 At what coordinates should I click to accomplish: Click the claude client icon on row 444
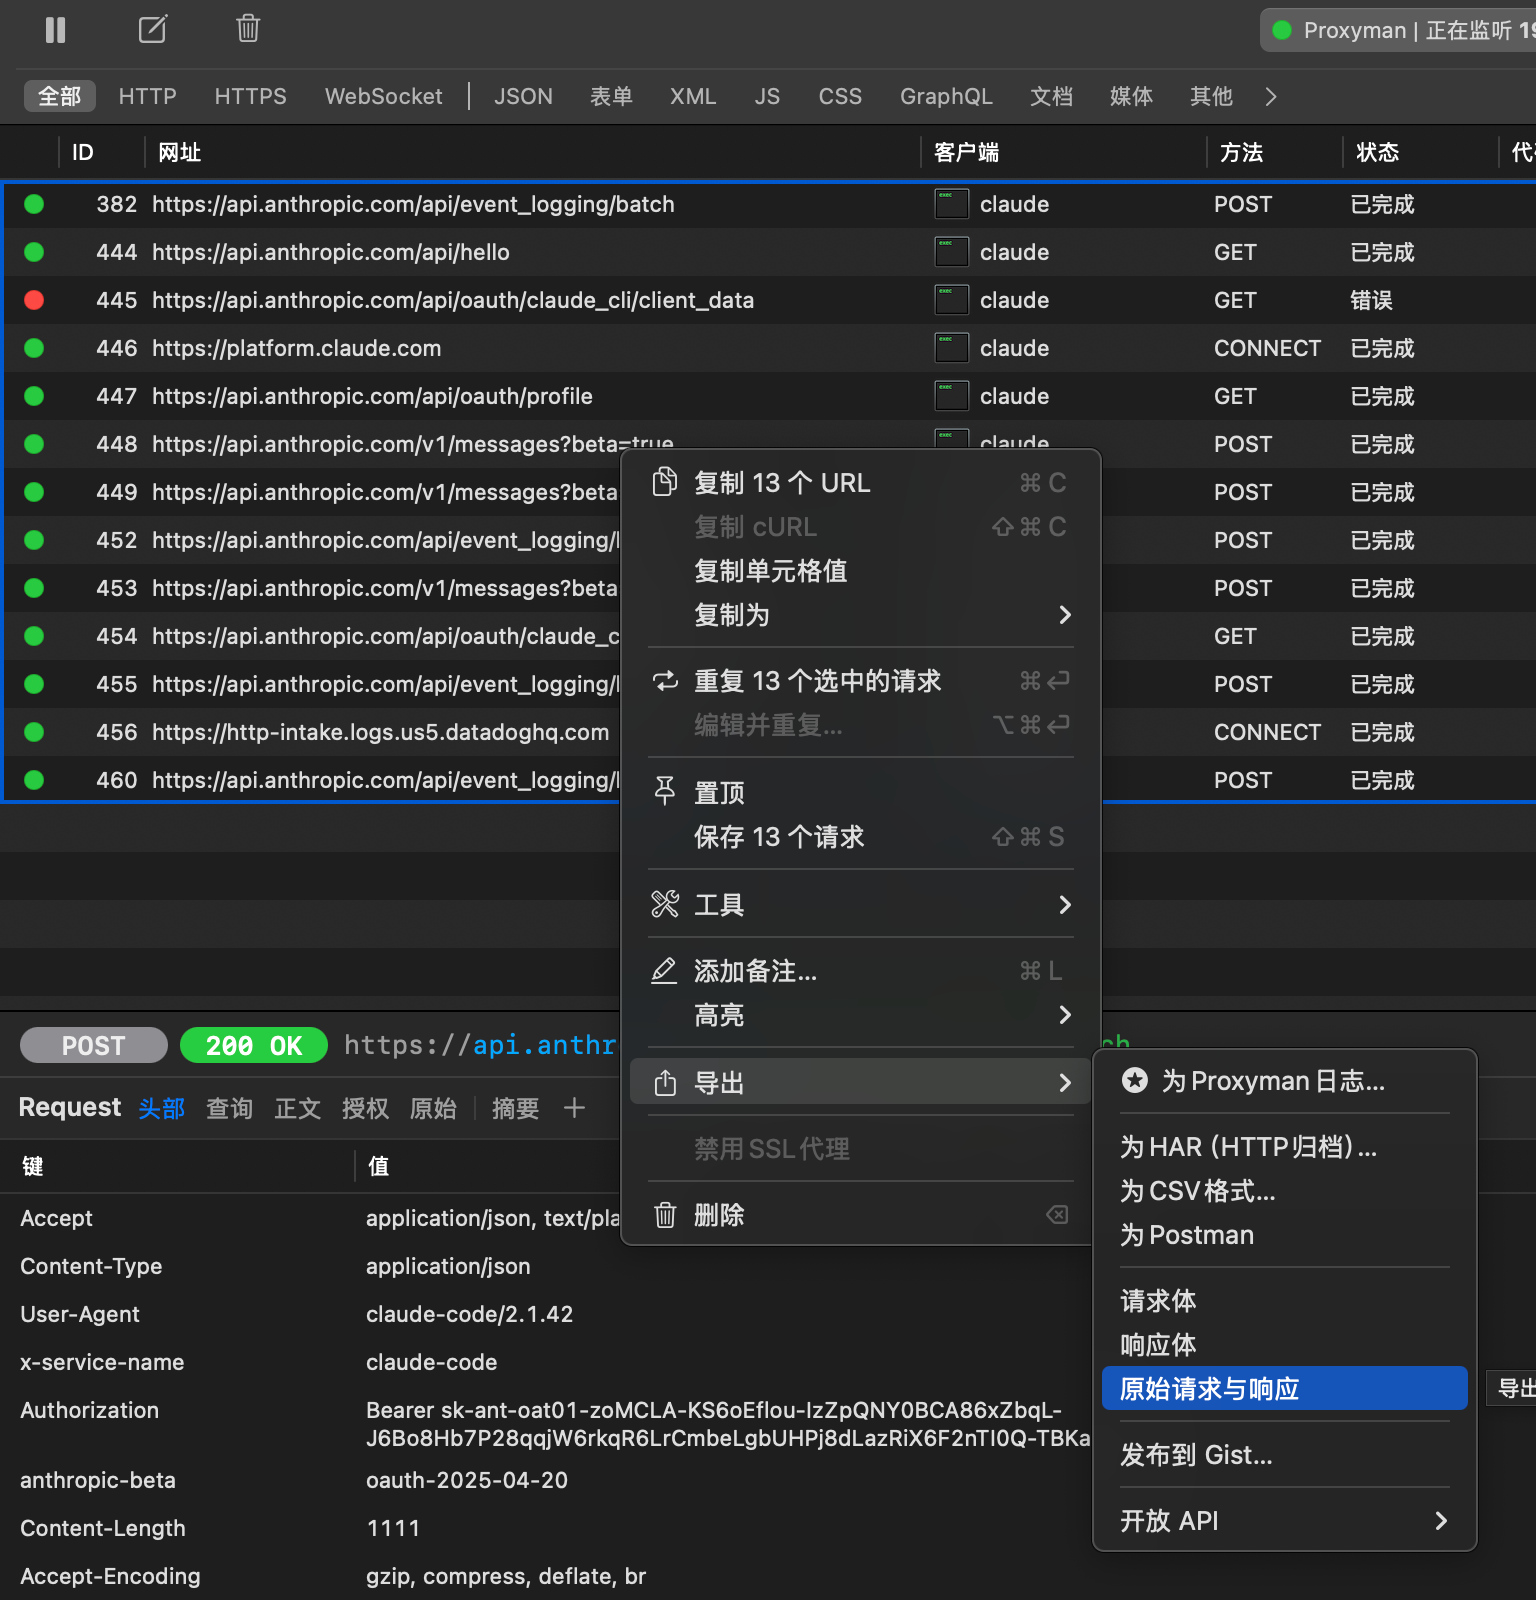951,252
